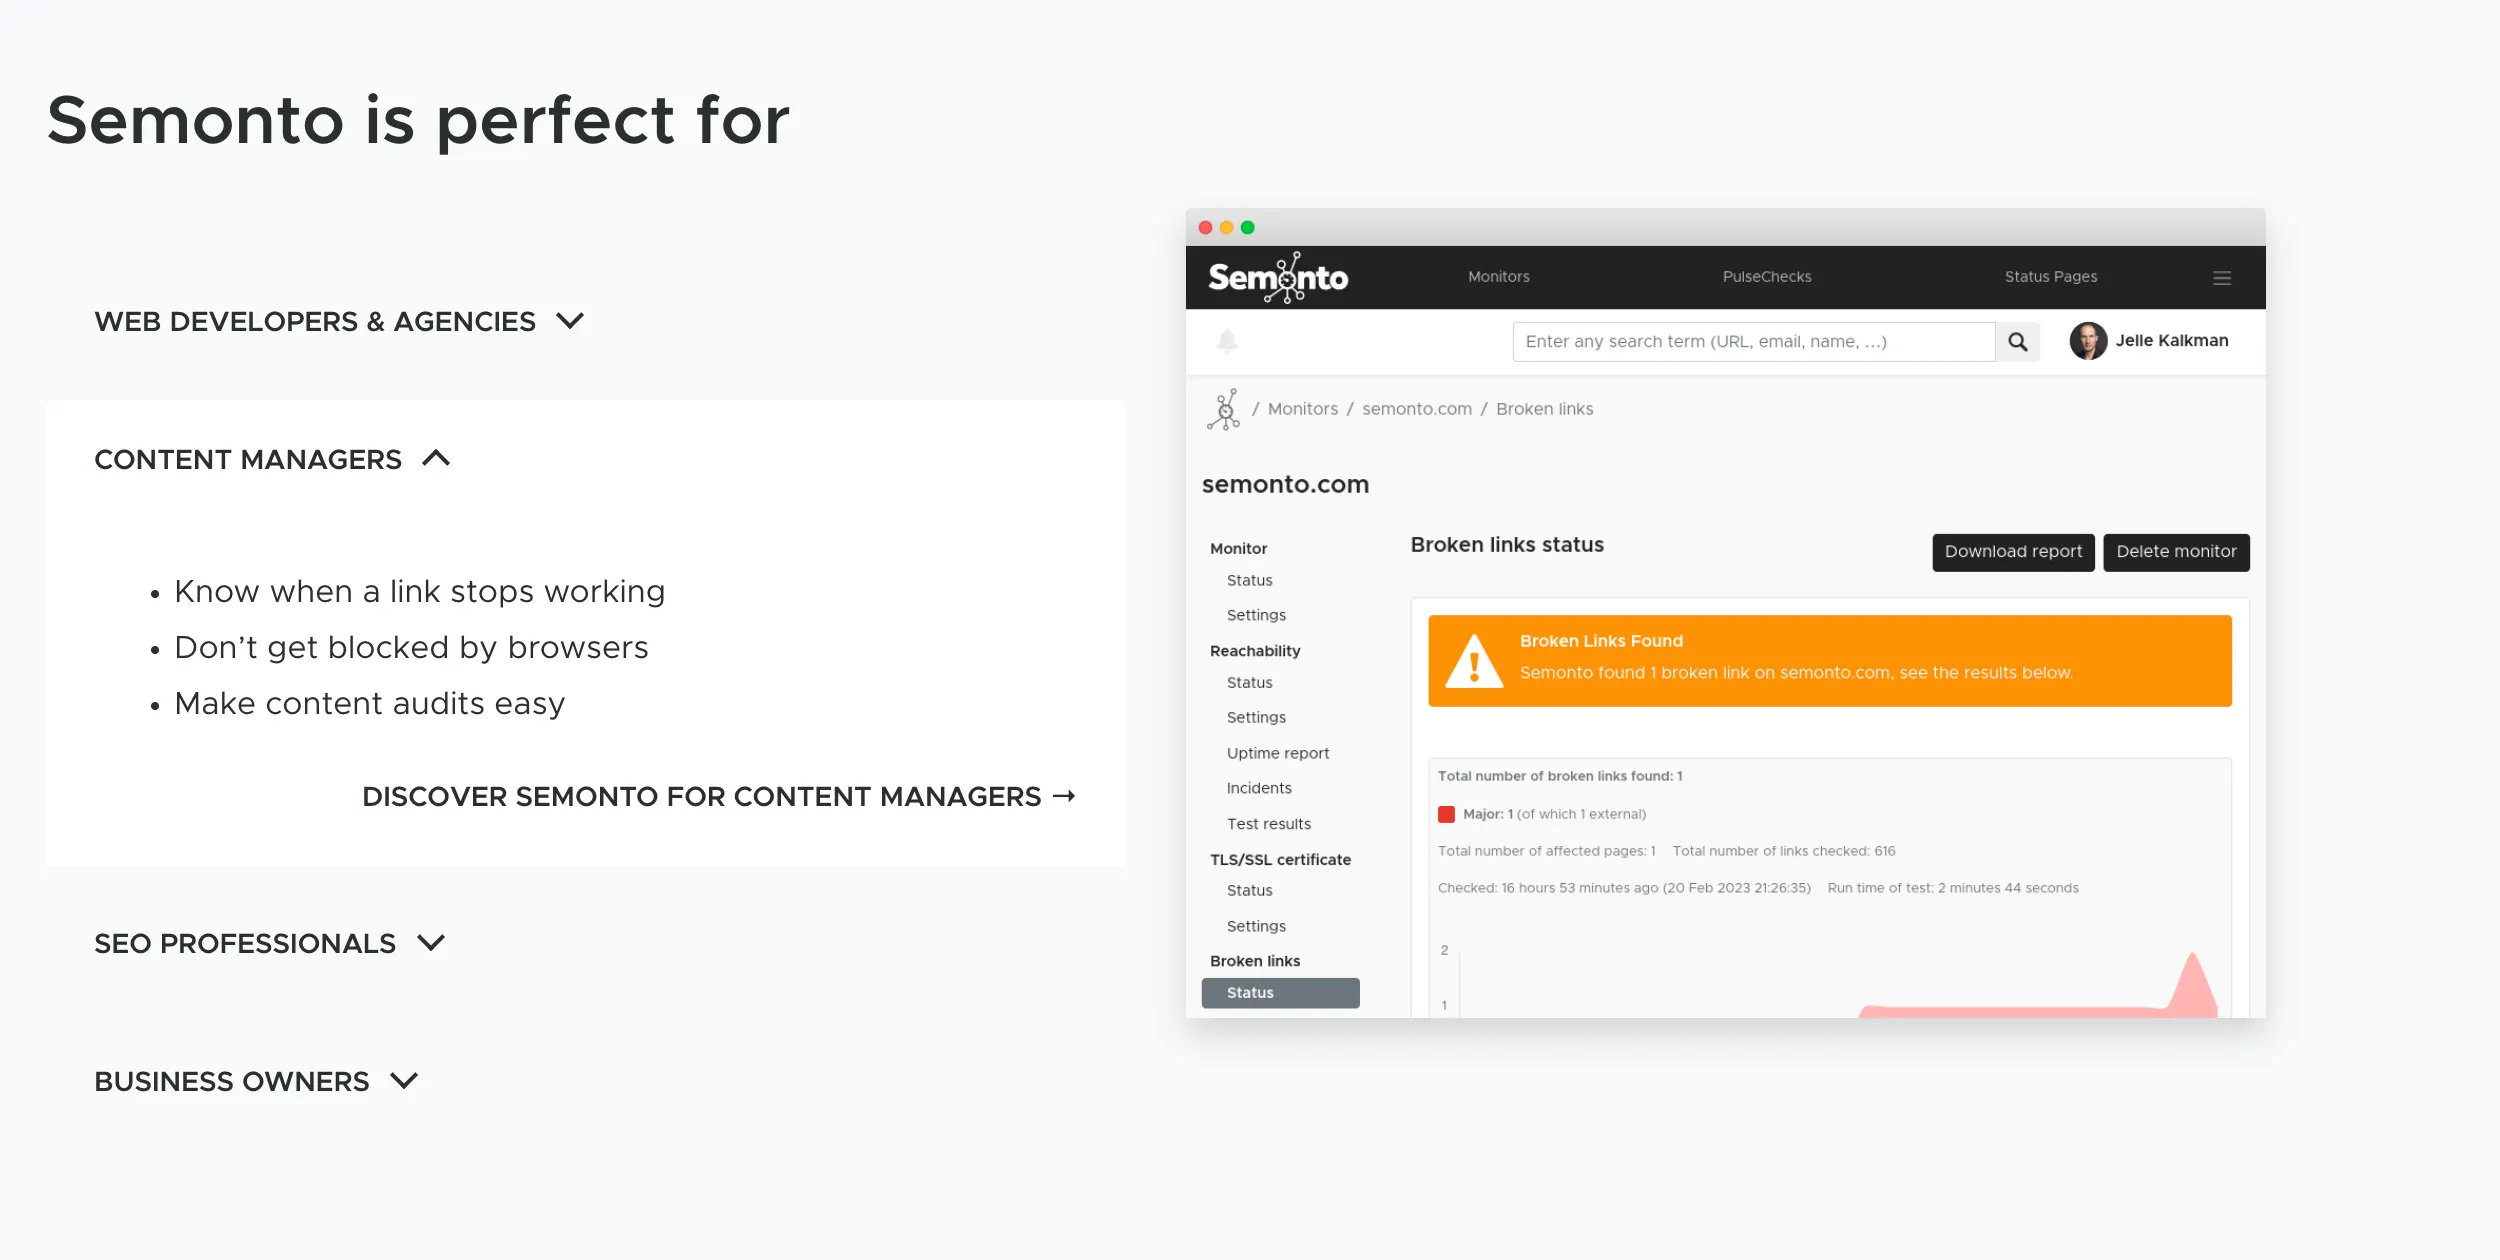
Task: Click the semonto.com page heading
Action: click(1285, 485)
